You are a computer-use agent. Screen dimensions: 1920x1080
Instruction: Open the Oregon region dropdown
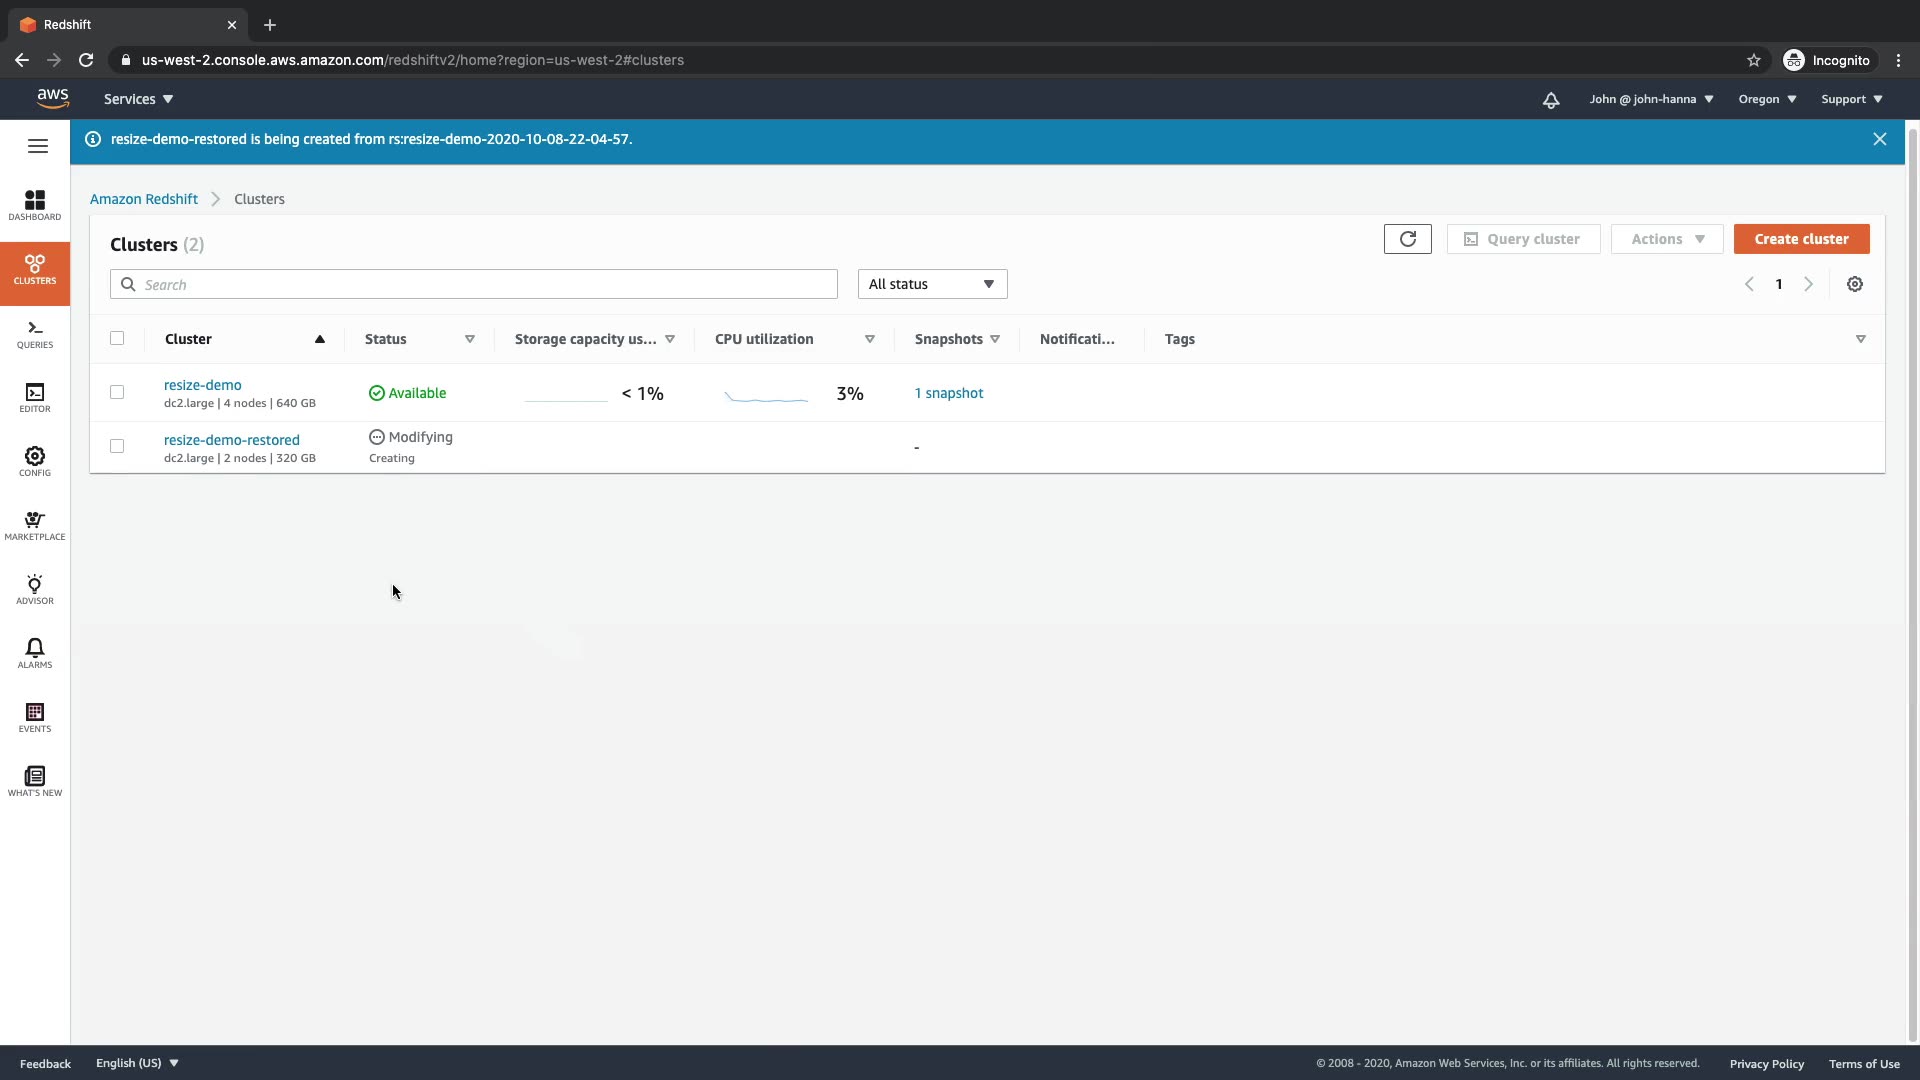1766,99
